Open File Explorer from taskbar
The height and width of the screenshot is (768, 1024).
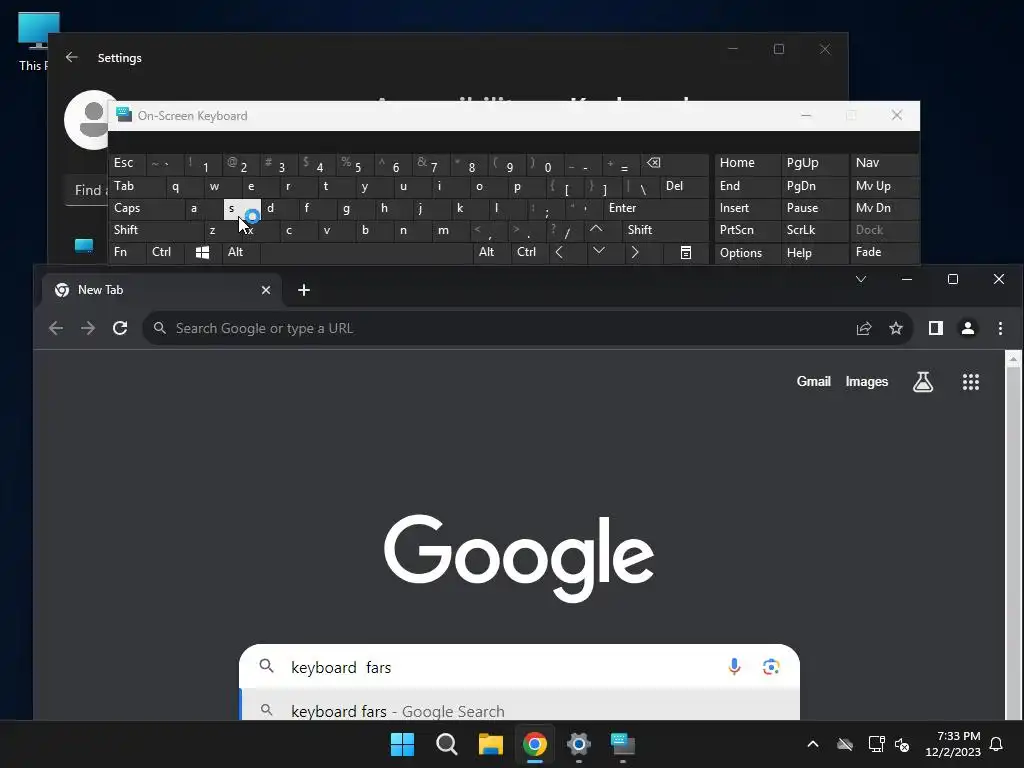click(490, 744)
